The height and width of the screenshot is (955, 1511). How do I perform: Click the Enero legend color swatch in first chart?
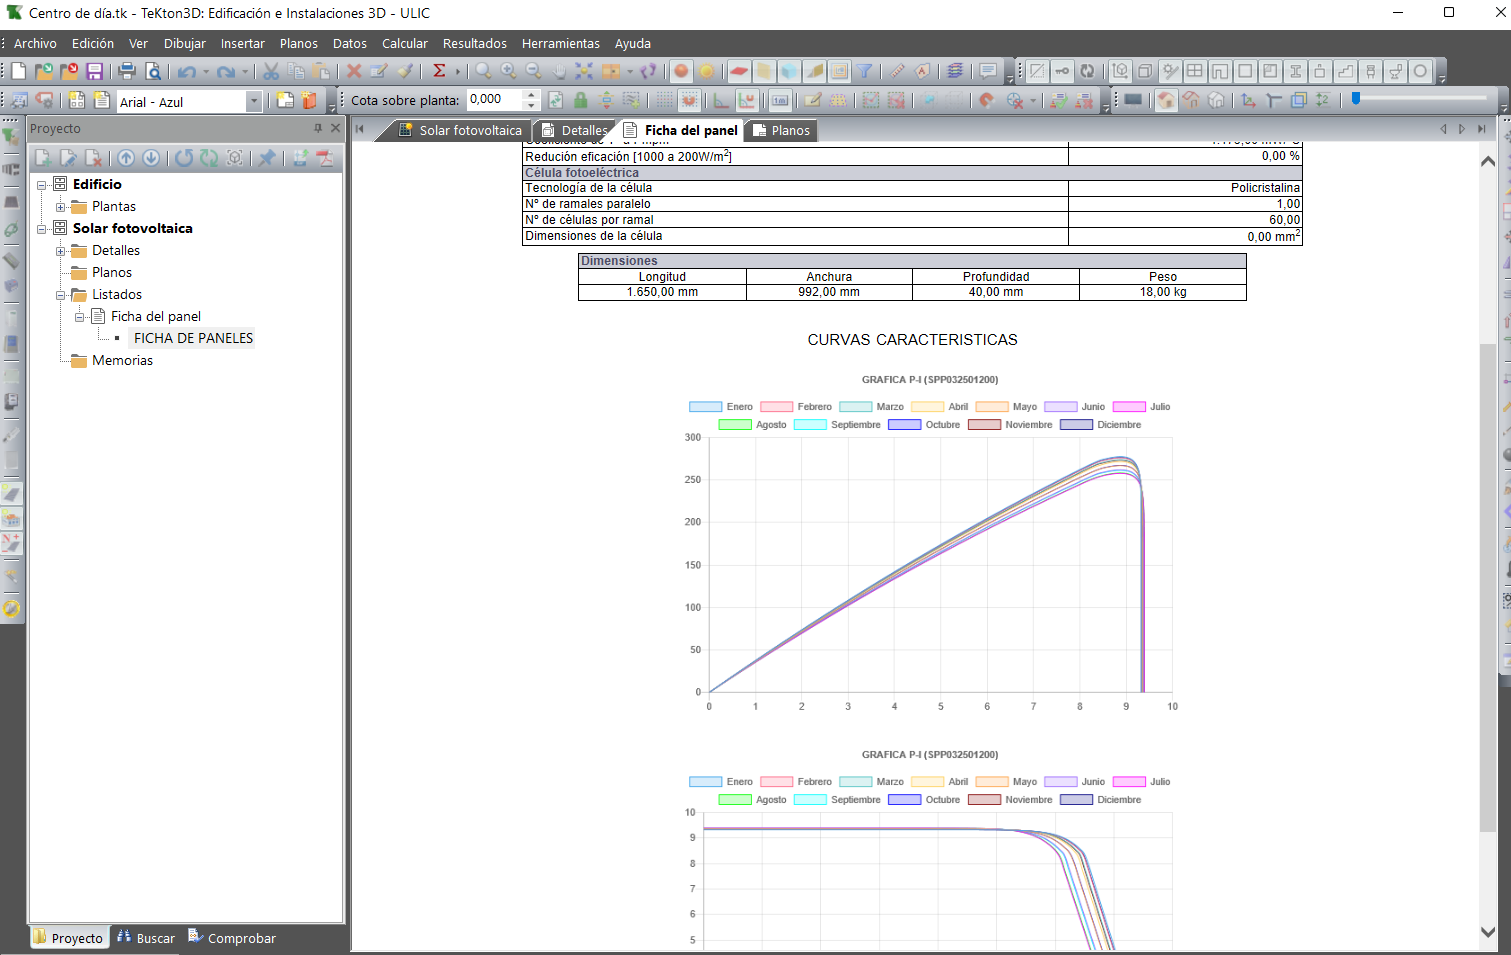pyautogui.click(x=705, y=407)
